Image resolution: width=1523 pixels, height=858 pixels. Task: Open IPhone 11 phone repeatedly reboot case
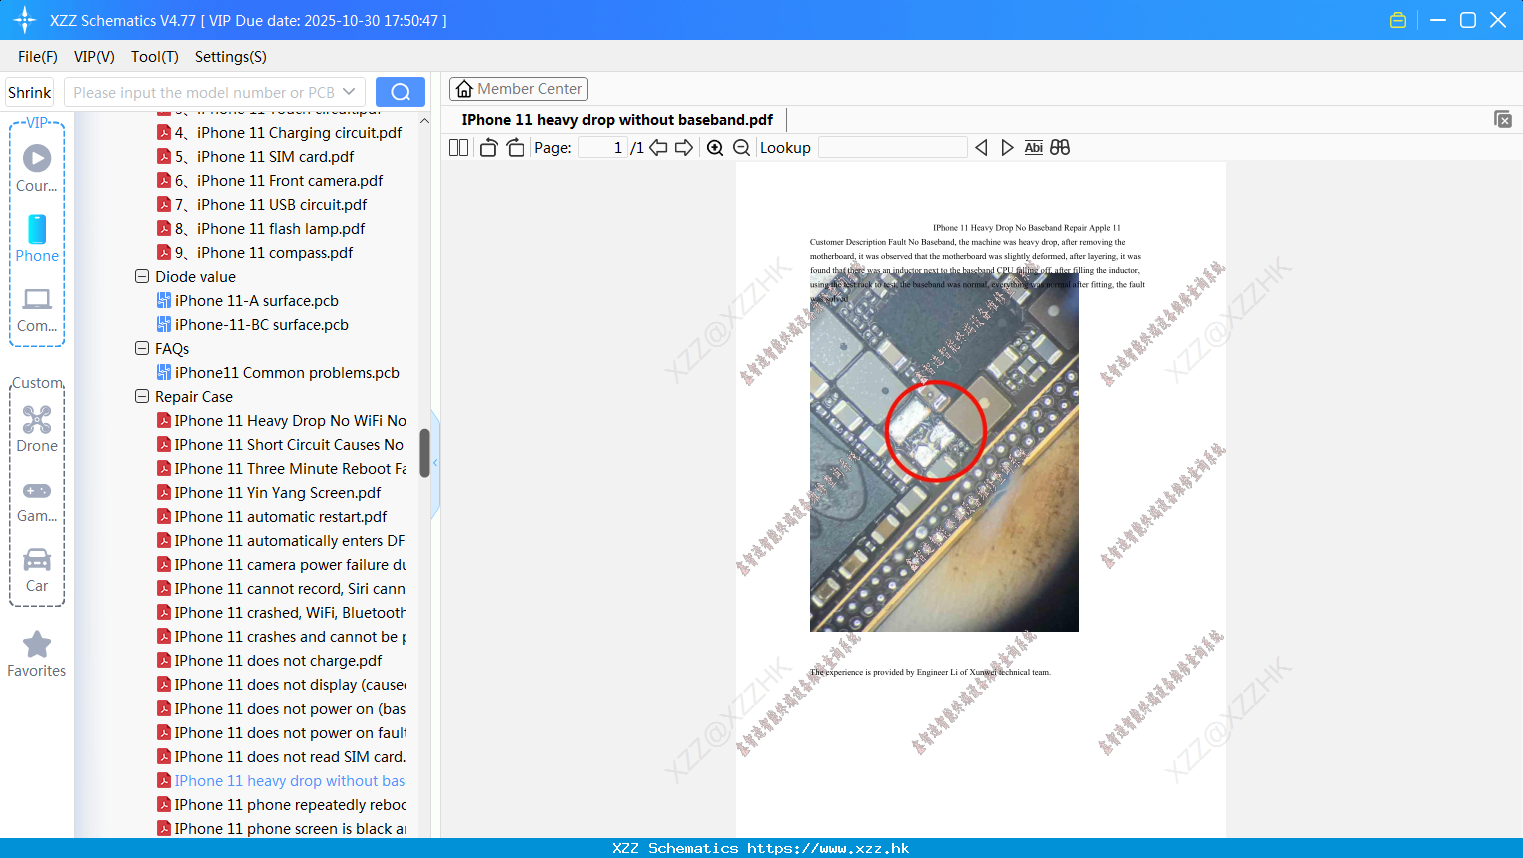coord(282,804)
